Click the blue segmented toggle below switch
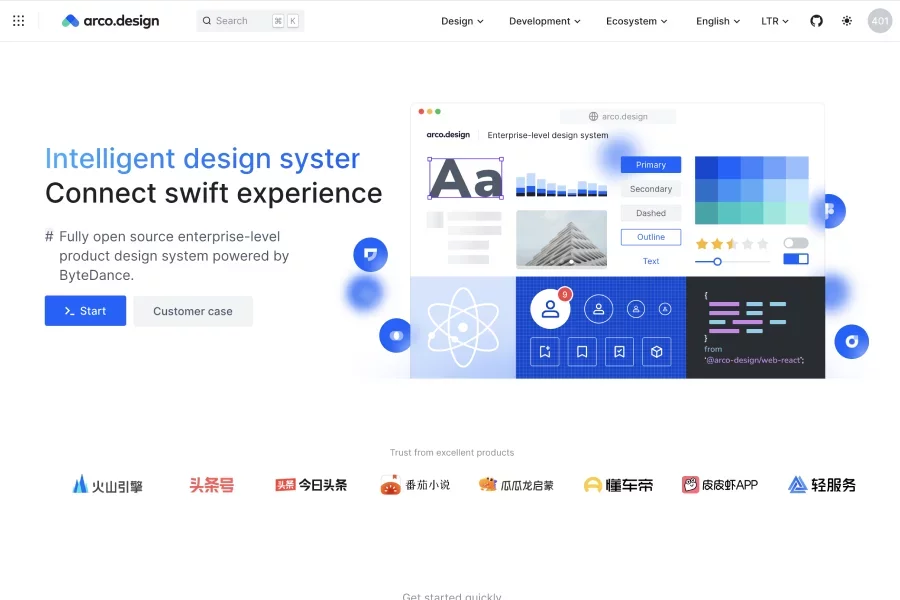The height and width of the screenshot is (600, 900). tap(796, 259)
